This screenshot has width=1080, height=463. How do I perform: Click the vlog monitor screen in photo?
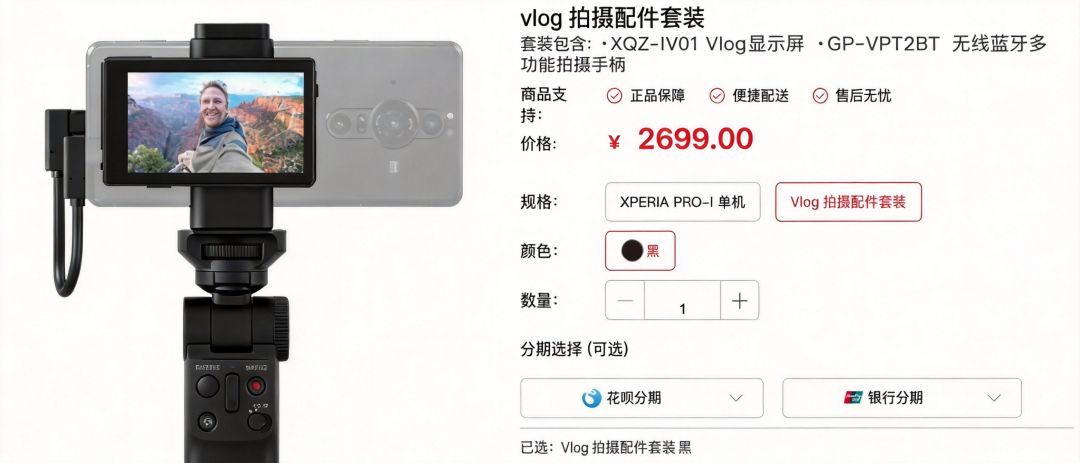[x=216, y=123]
